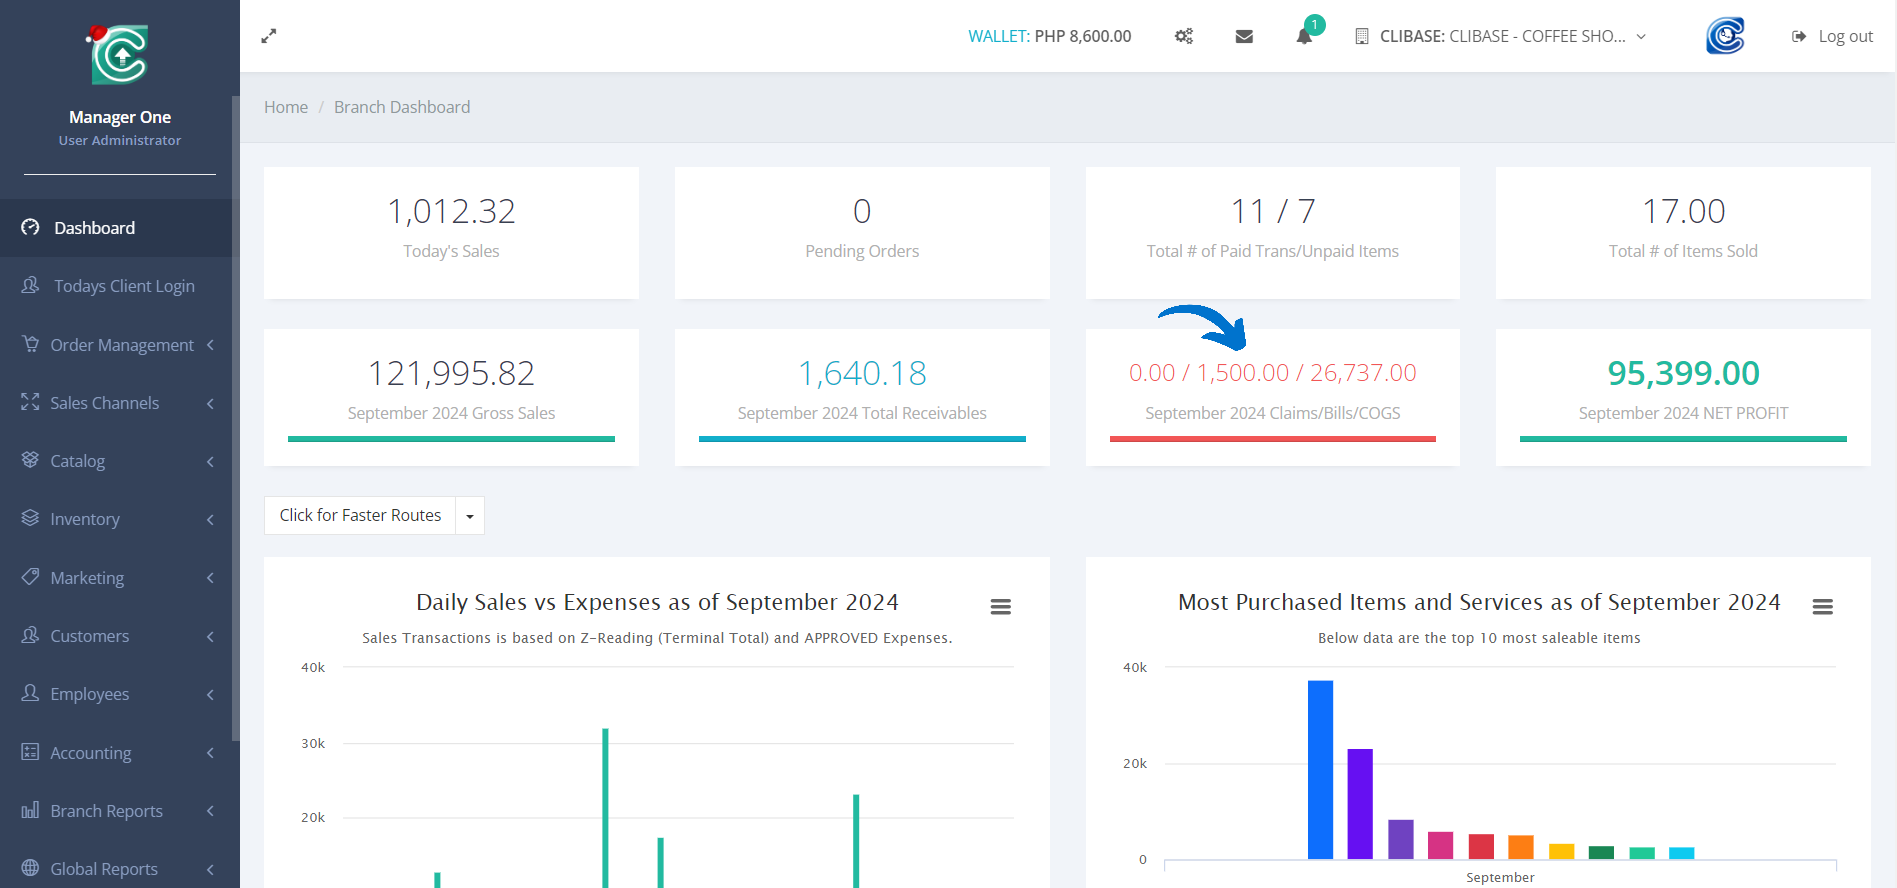Open the messages envelope icon
This screenshot has width=1897, height=888.
pyautogui.click(x=1244, y=36)
